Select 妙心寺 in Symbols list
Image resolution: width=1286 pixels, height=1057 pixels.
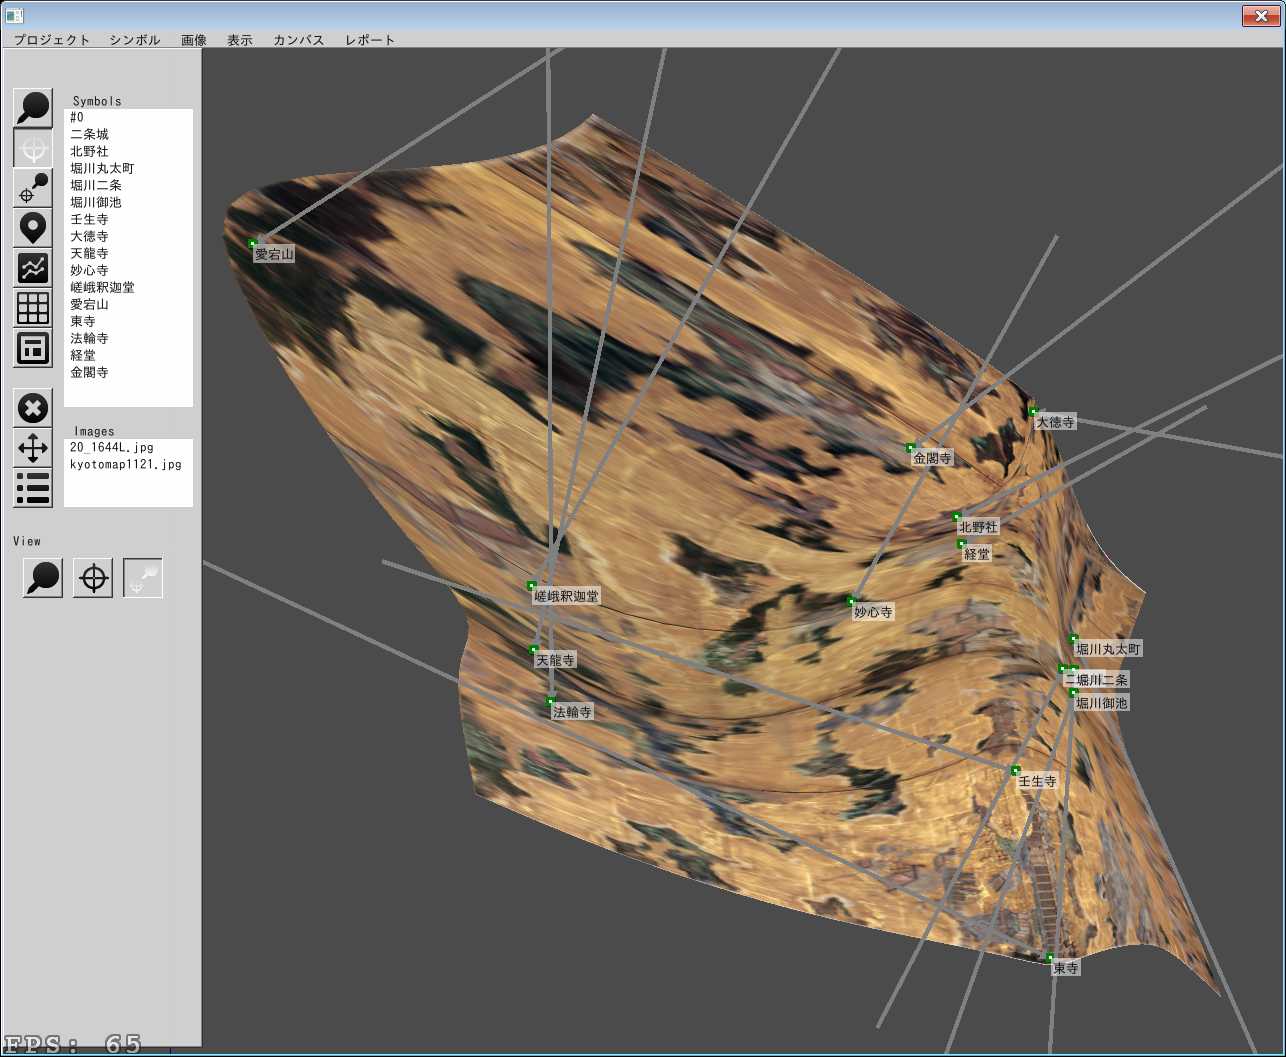[x=128, y=270]
